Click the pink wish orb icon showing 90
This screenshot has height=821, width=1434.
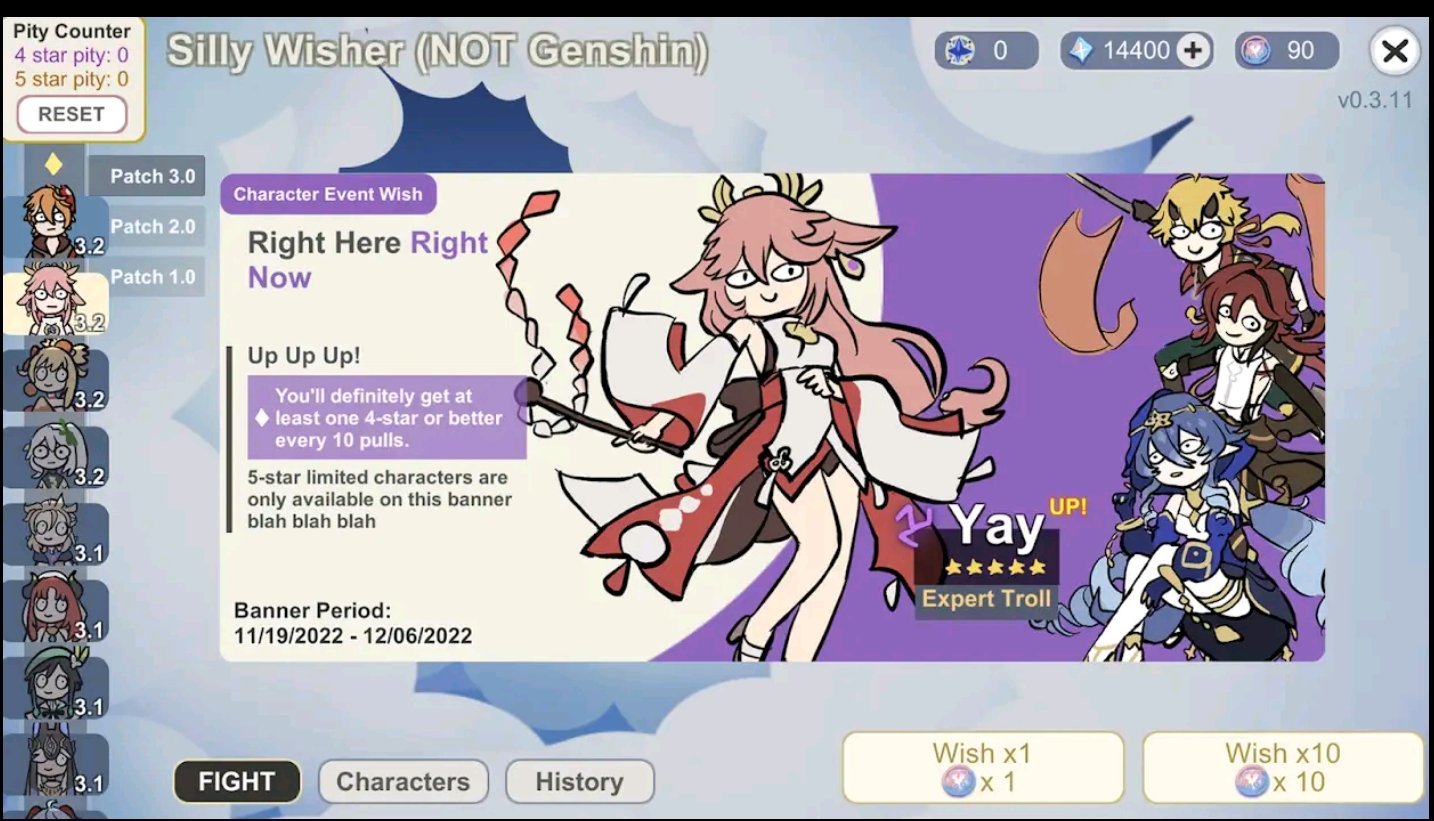tap(1256, 51)
